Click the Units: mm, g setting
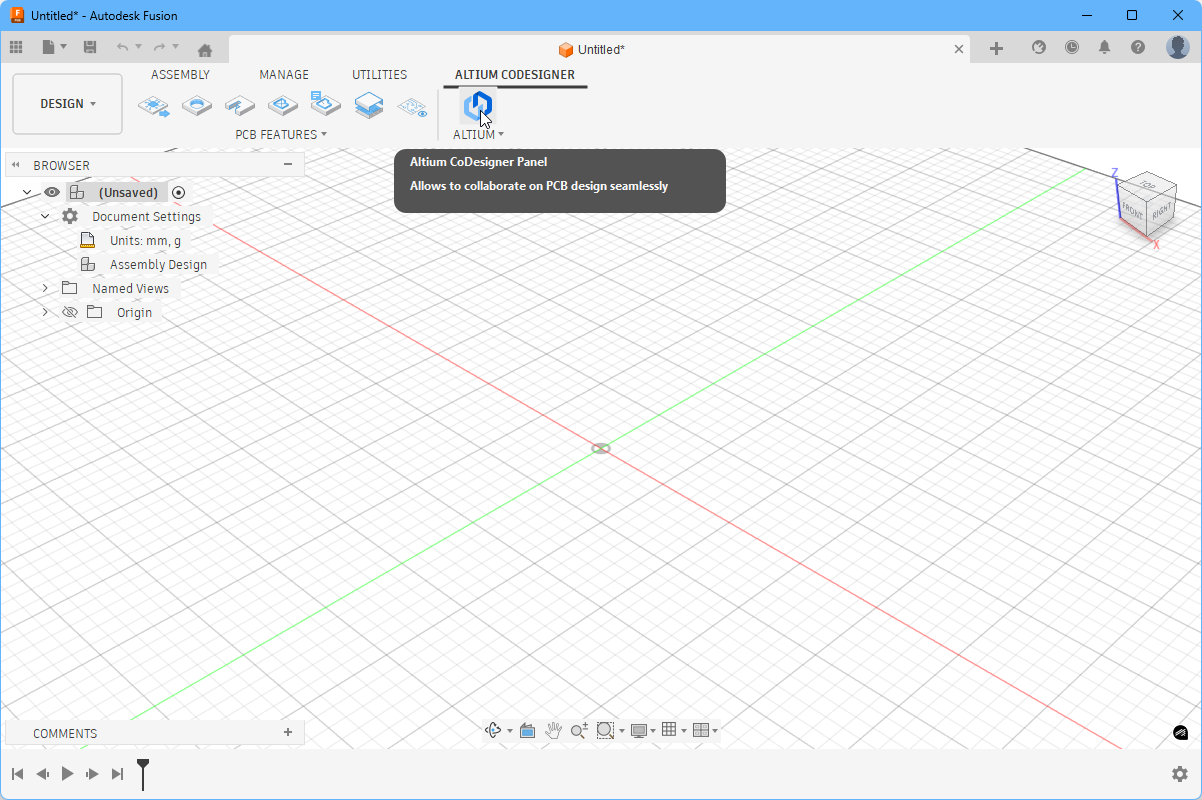Screen dimensions: 1202x800 (143, 240)
